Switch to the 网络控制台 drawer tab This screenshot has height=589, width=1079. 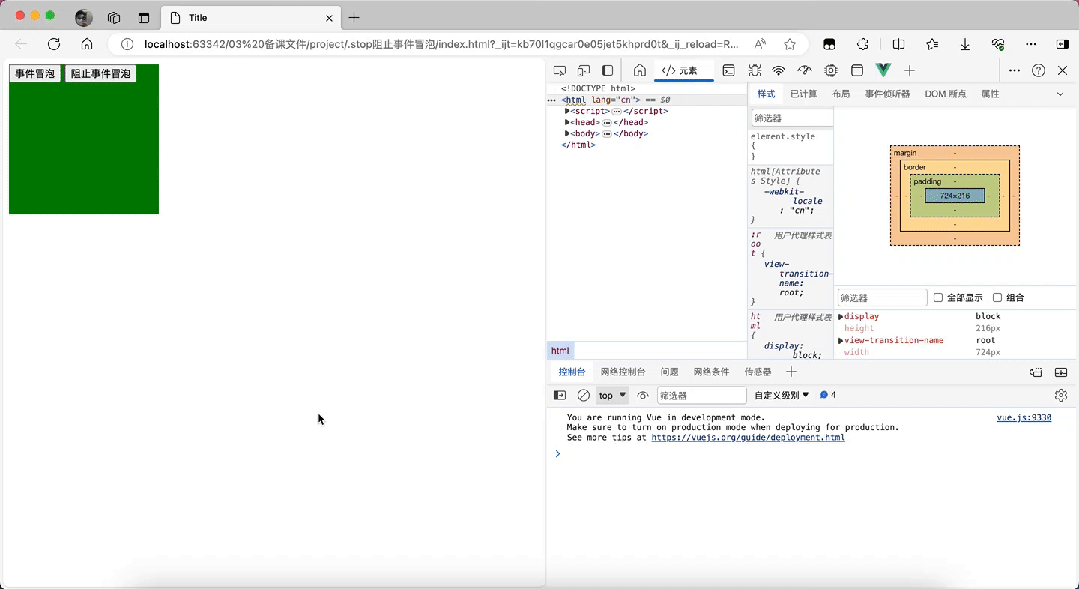pyautogui.click(x=623, y=372)
